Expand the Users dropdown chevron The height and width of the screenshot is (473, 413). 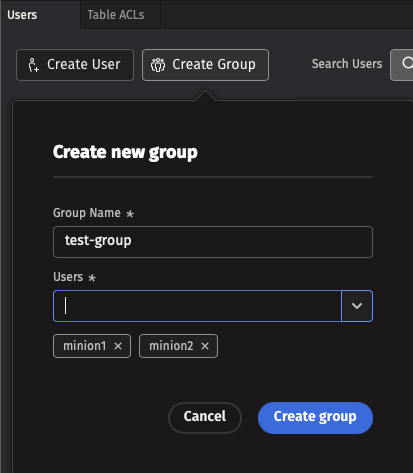(x=357, y=306)
